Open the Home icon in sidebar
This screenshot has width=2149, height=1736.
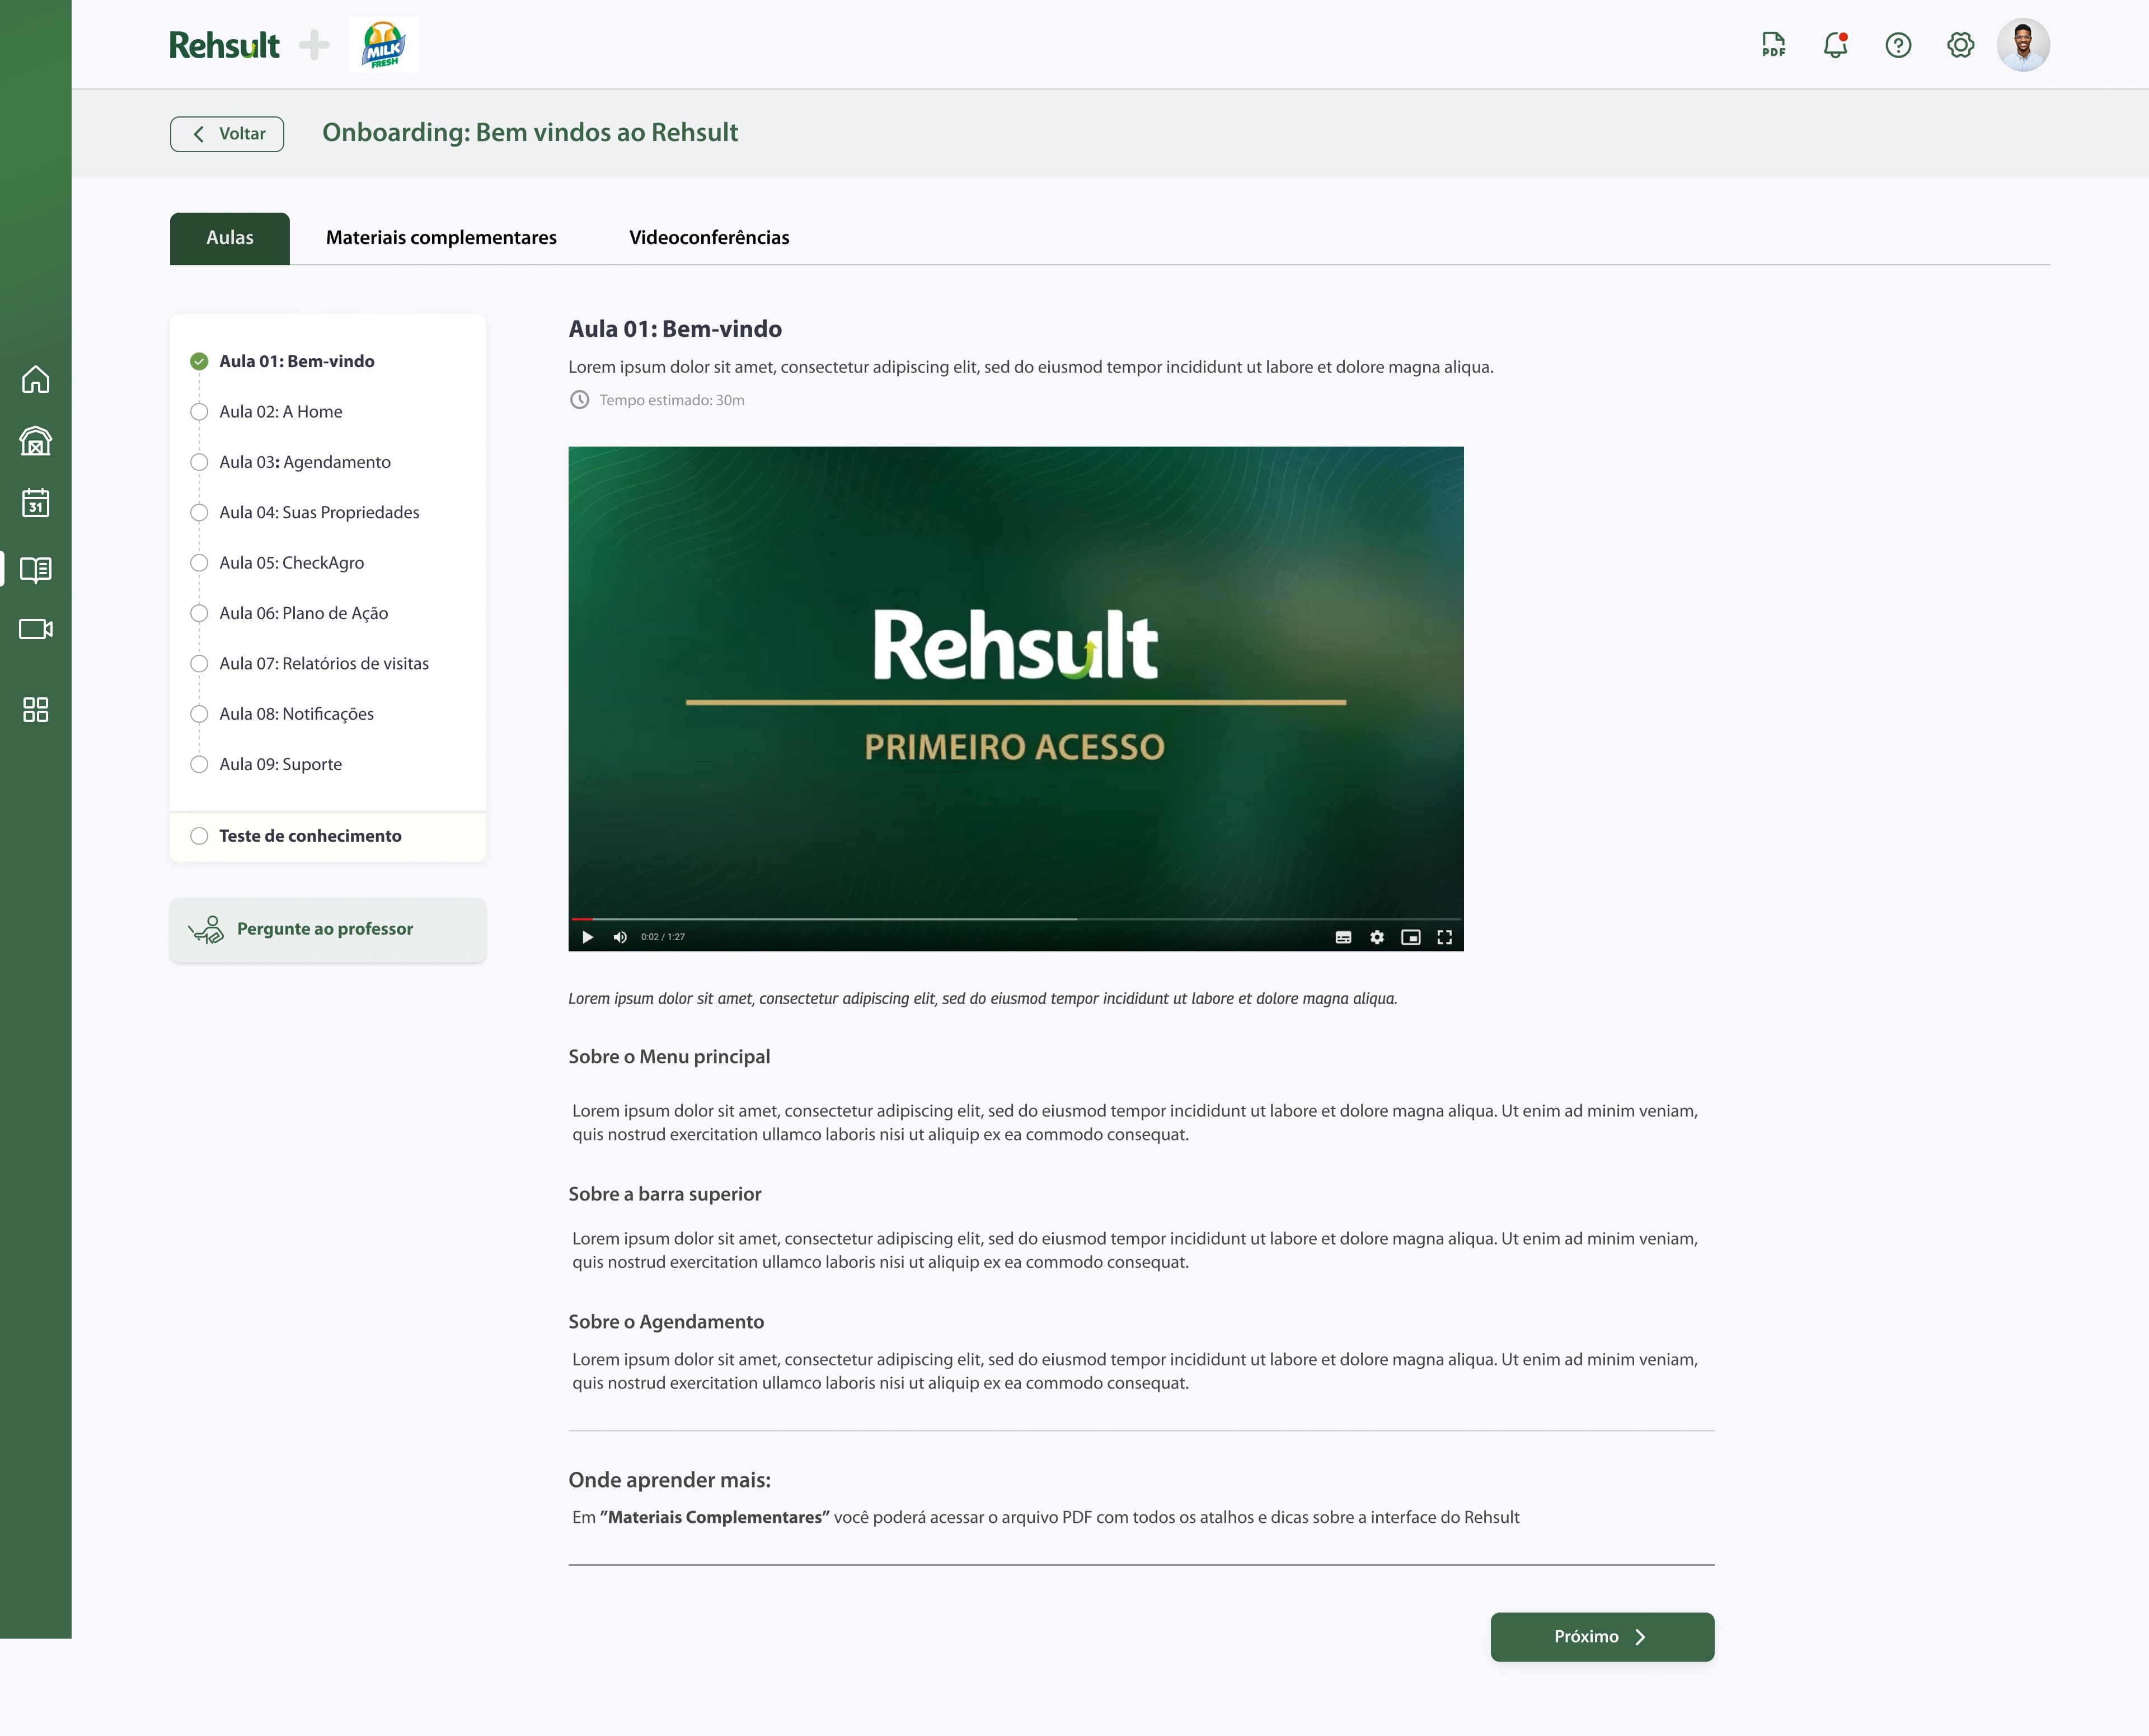pos(36,380)
